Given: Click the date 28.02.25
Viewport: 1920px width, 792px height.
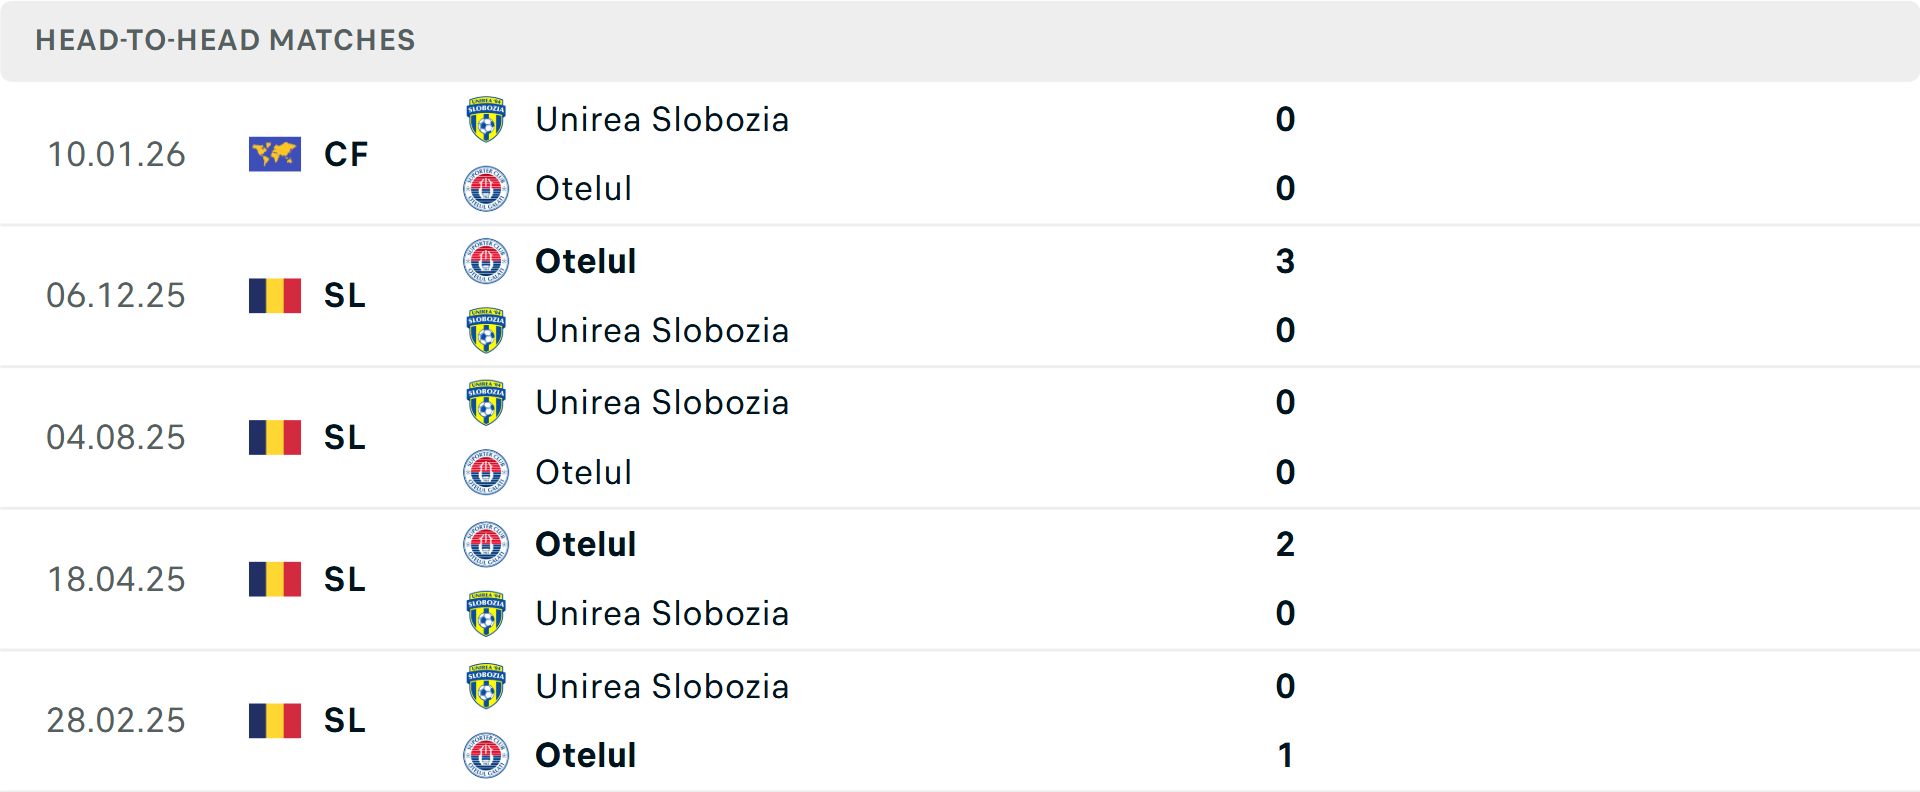Looking at the screenshot, I should pyautogui.click(x=116, y=720).
